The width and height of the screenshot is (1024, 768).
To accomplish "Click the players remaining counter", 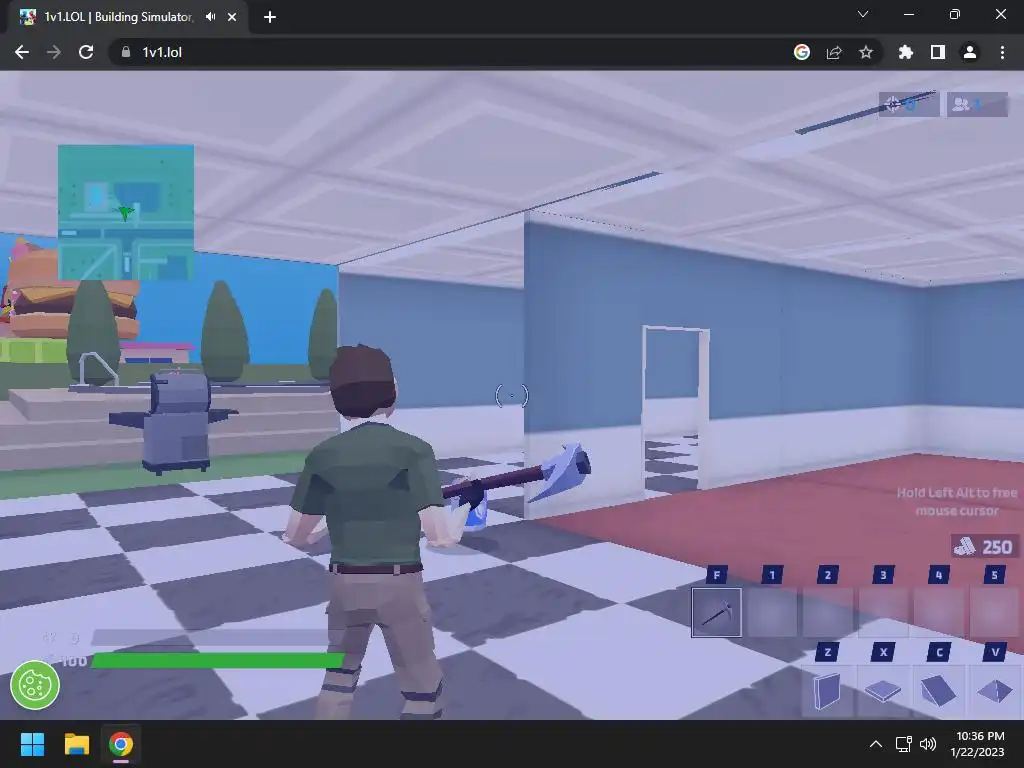I will tap(978, 104).
